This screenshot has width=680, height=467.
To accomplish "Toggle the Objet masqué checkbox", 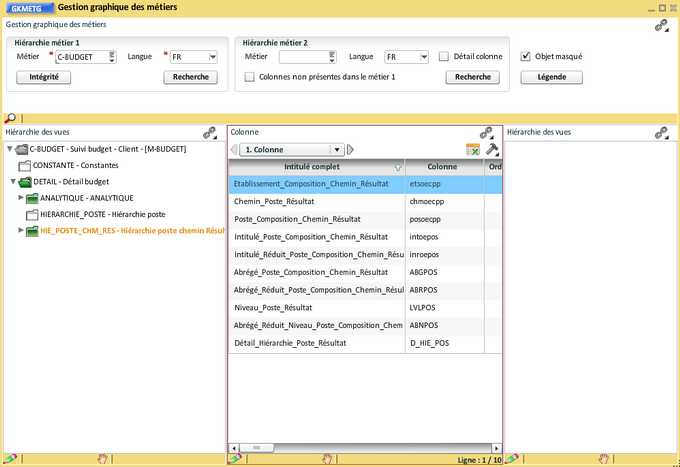I will [526, 57].
